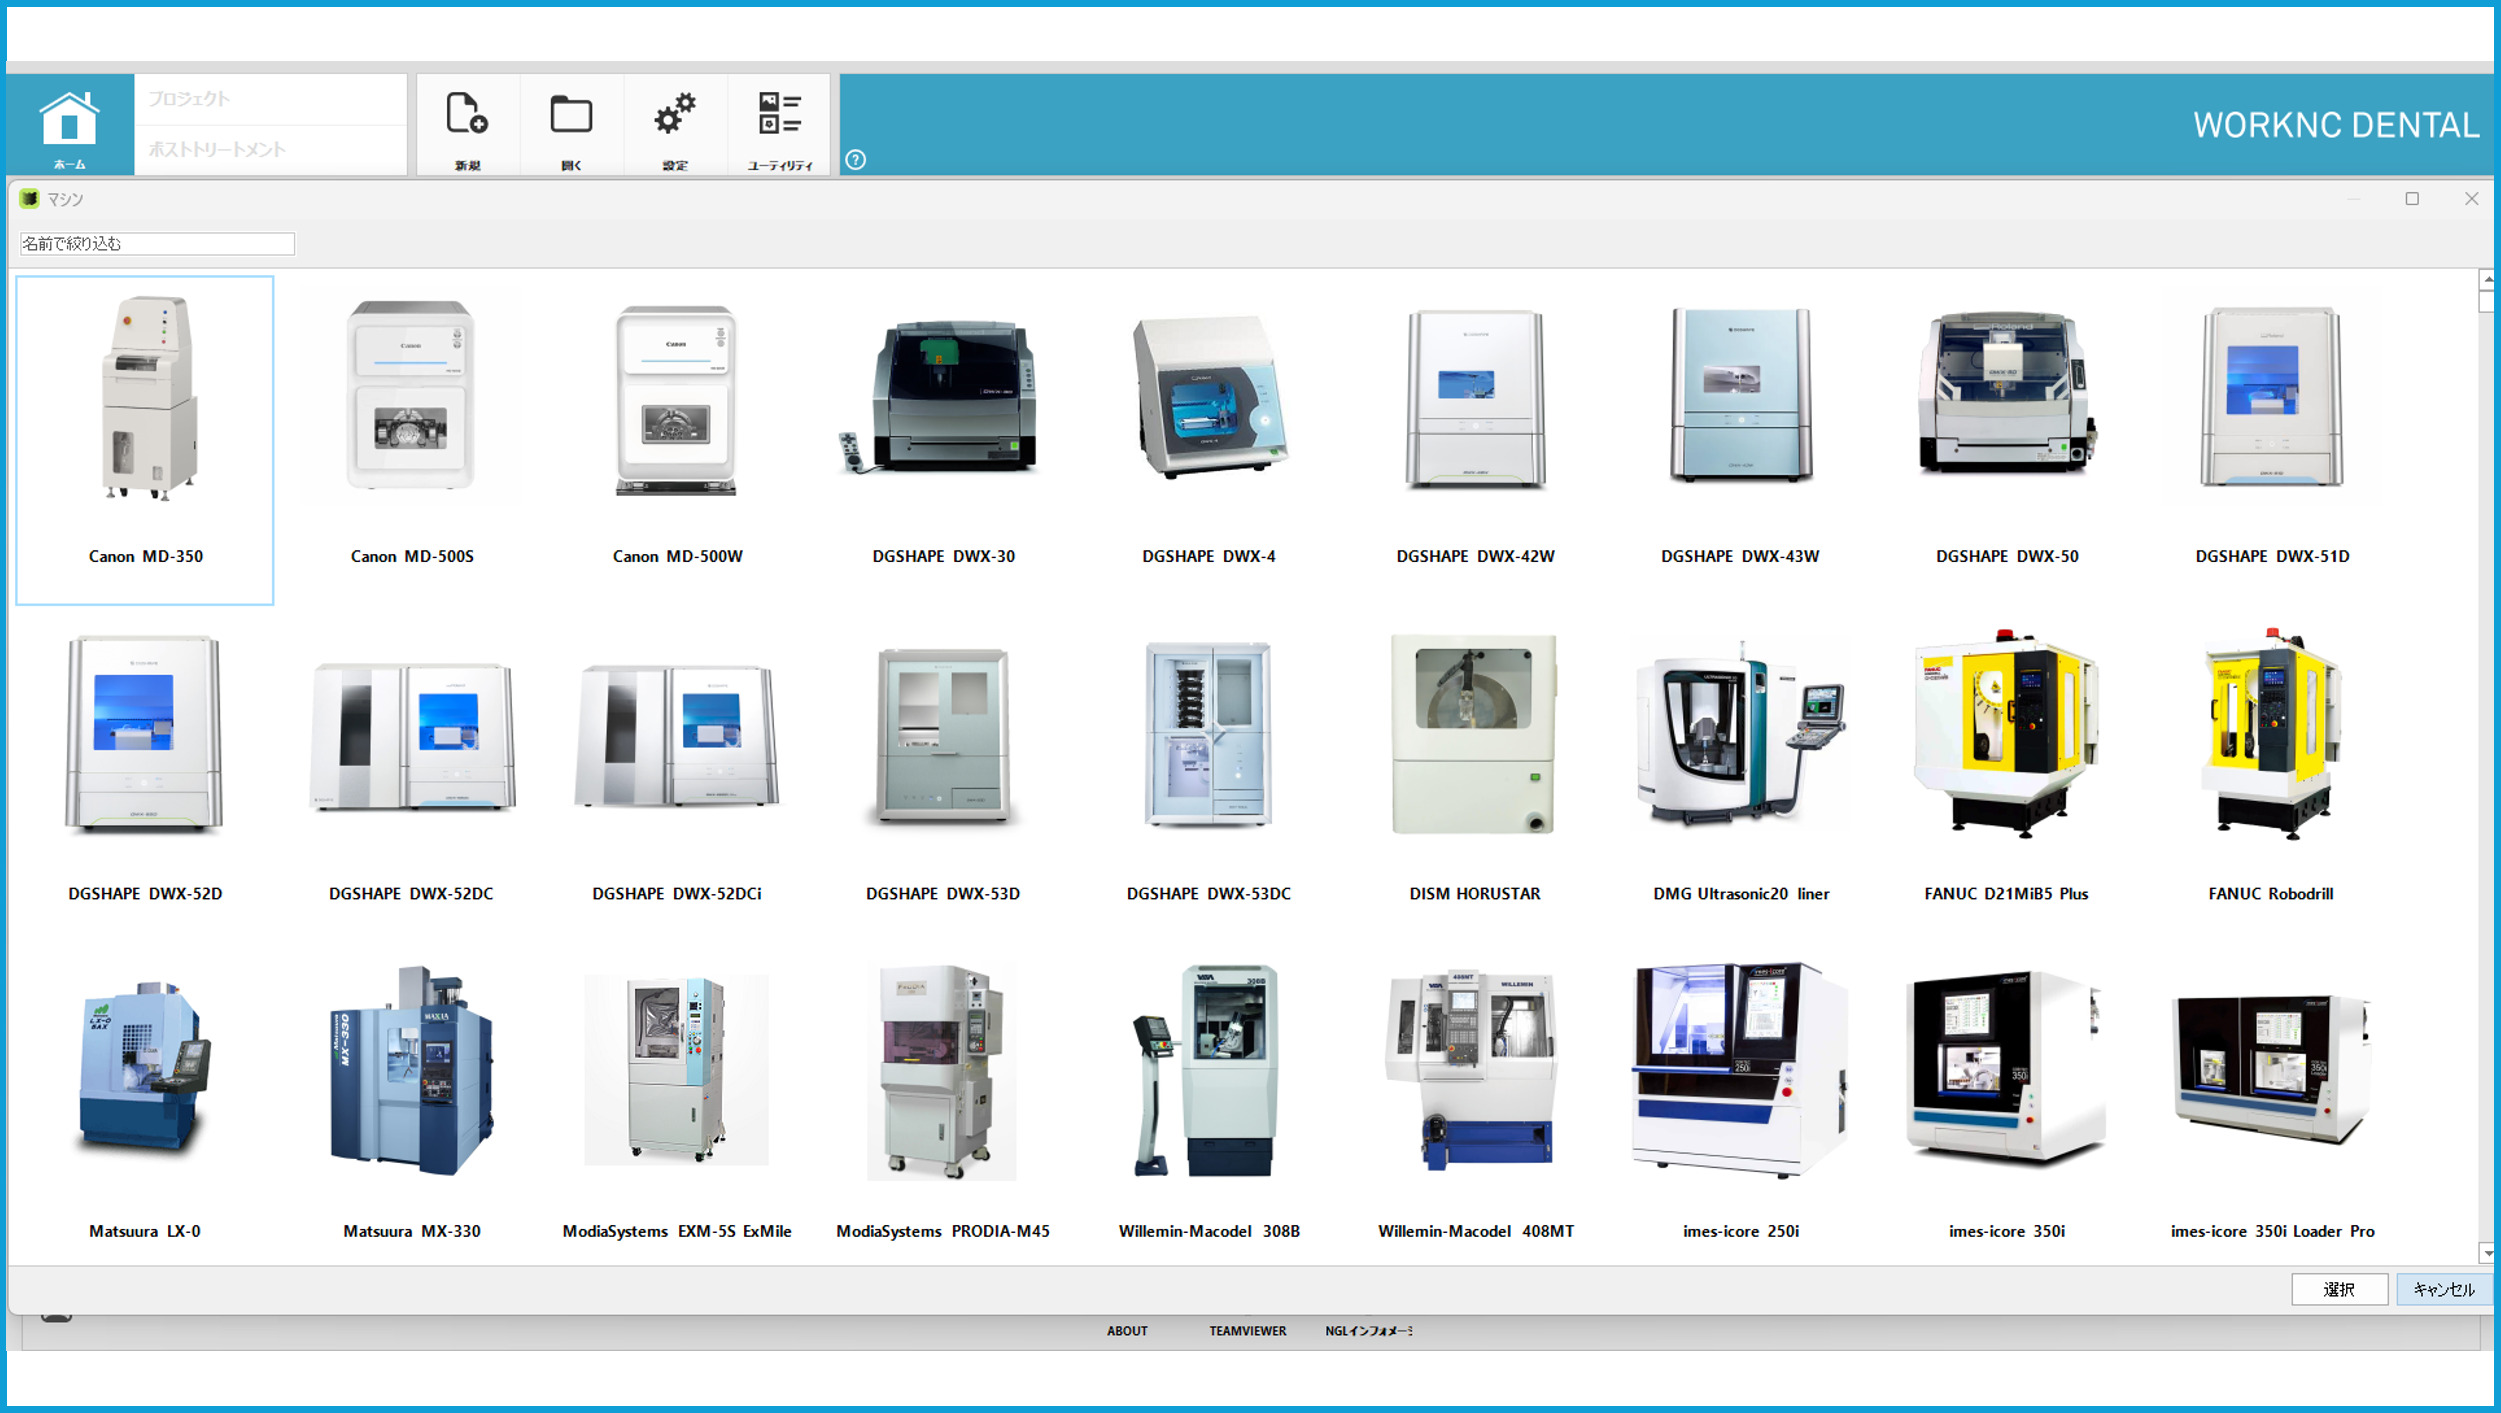This screenshot has height=1413, width=2501.
Task: Click the help question mark icon
Action: pos(855,160)
